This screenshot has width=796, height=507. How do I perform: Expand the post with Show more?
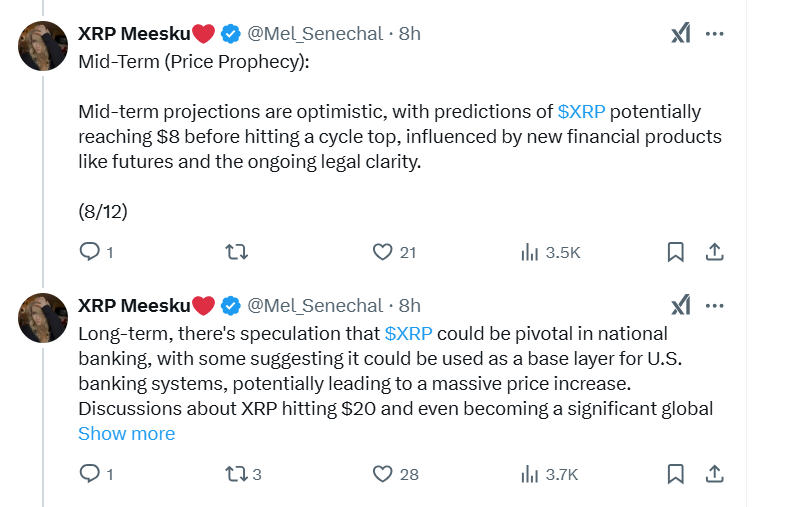pyautogui.click(x=126, y=433)
